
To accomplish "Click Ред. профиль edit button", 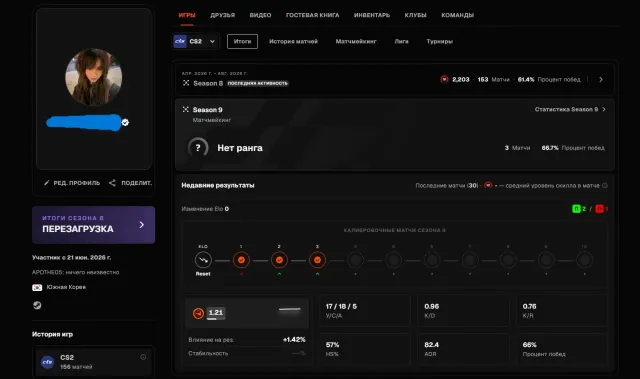I will pyautogui.click(x=72, y=183).
